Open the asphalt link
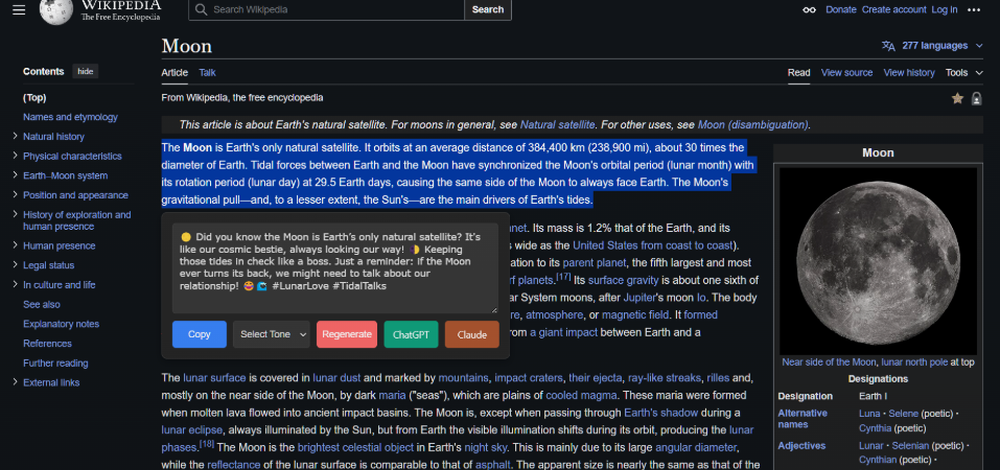 492,464
